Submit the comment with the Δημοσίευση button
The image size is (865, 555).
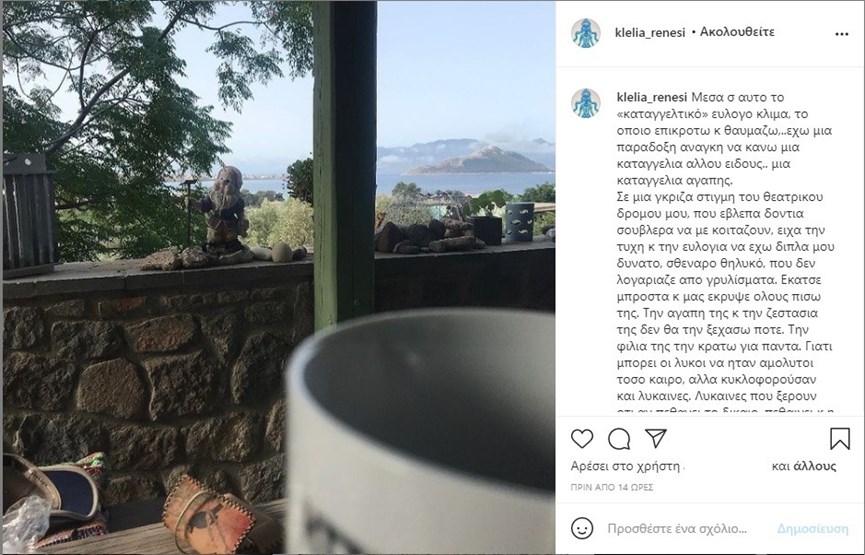click(813, 529)
